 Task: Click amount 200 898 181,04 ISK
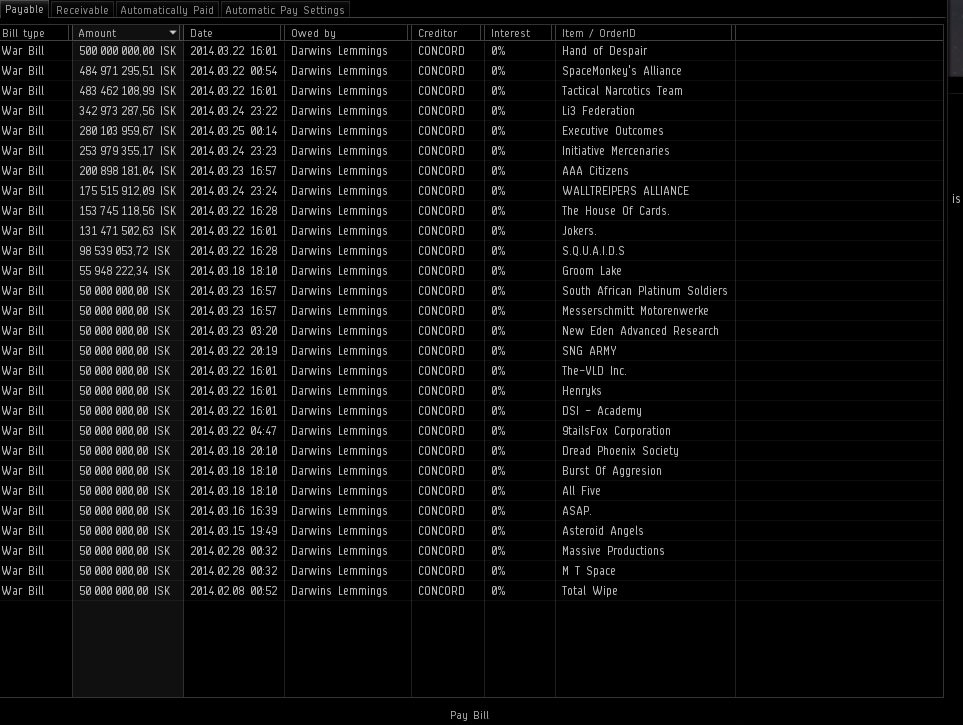click(x=128, y=171)
